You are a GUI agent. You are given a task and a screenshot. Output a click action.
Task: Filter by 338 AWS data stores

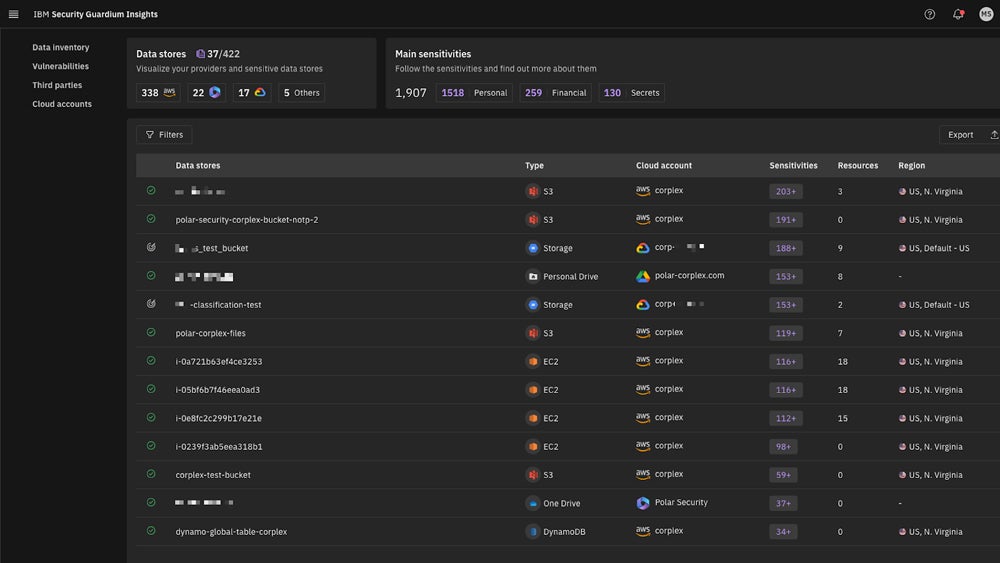pos(159,93)
